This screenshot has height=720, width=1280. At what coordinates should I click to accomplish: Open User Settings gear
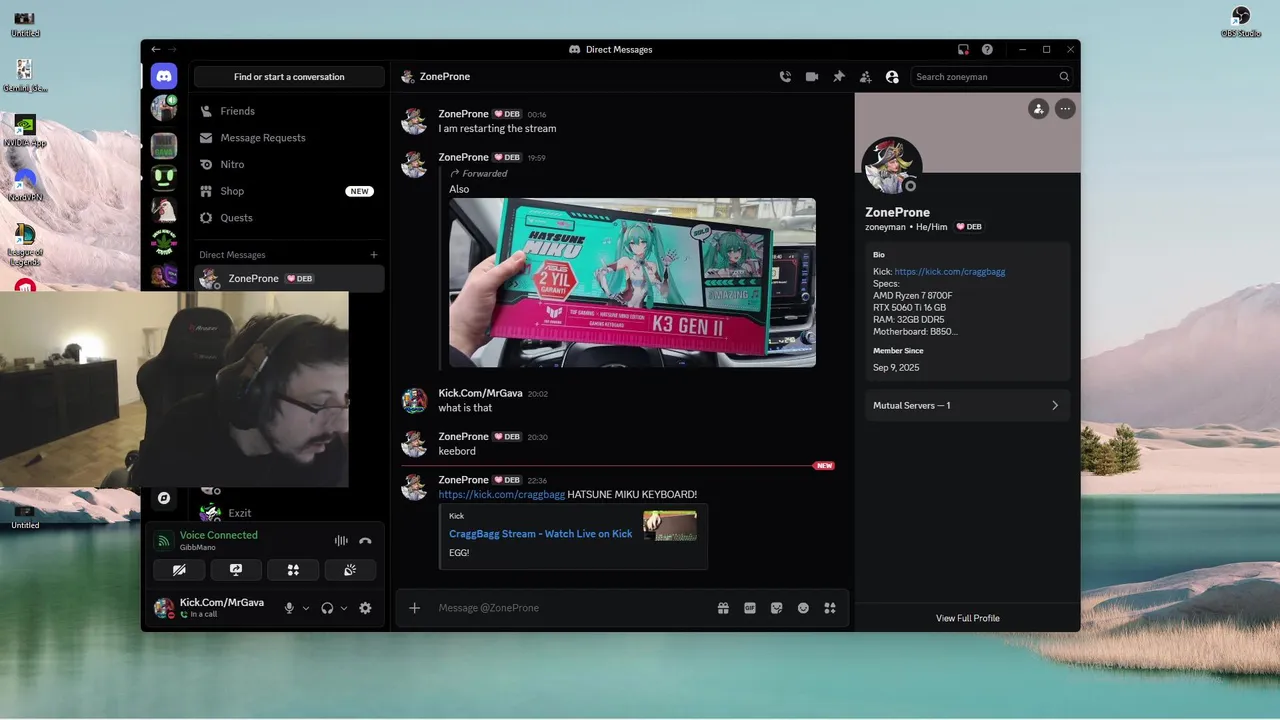tap(365, 608)
